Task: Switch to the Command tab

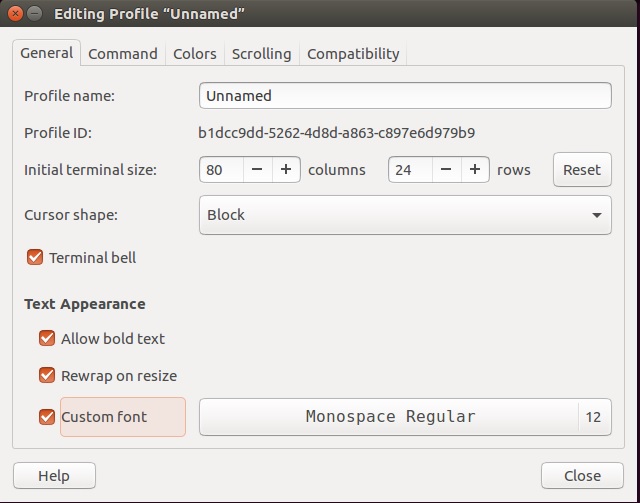Action: 123,53
